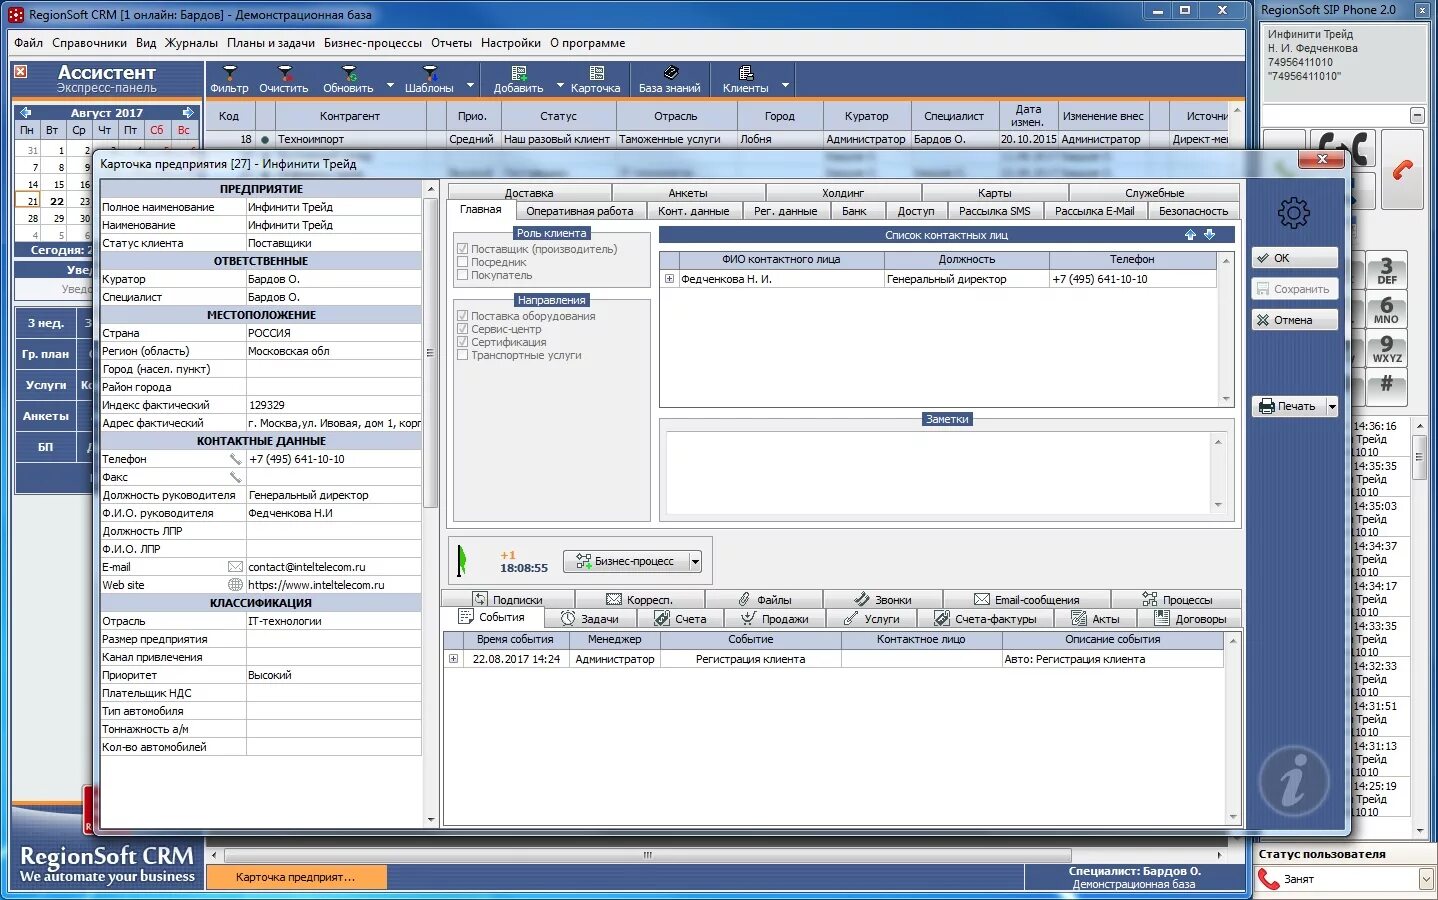Move contact down with arrow in contacts header
1438x900 pixels.
click(x=1210, y=235)
